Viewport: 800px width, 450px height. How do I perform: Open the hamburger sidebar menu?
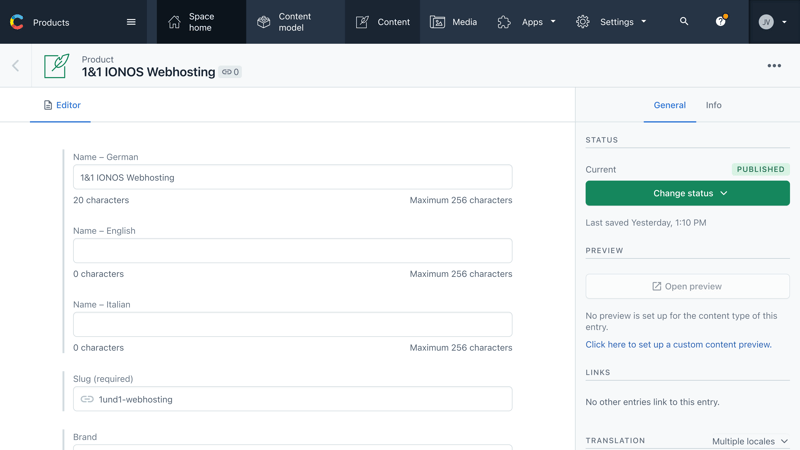click(x=131, y=22)
